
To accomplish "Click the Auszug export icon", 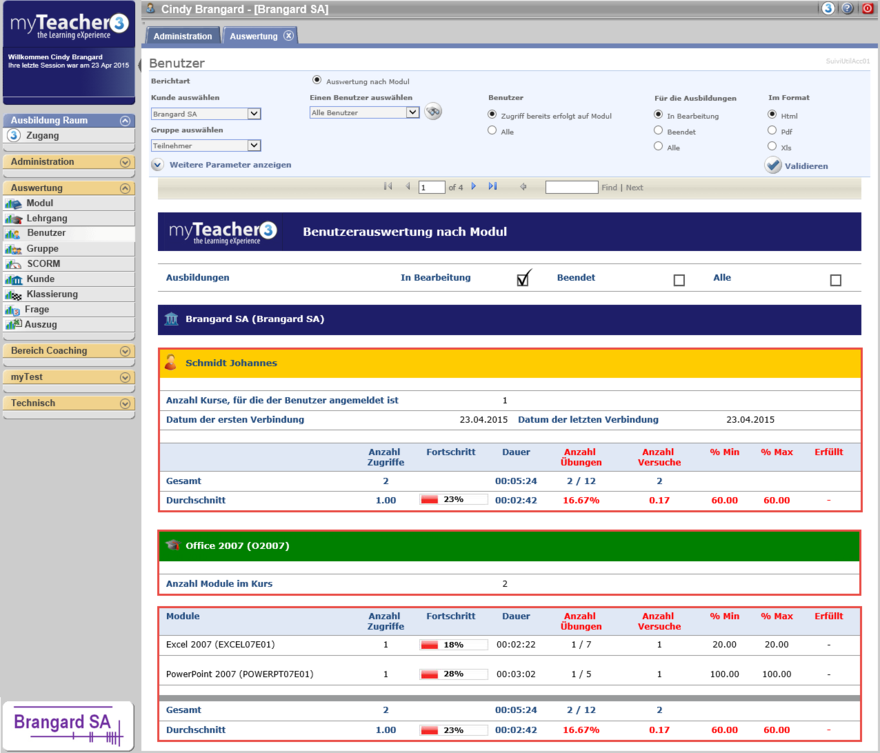I will point(14,325).
